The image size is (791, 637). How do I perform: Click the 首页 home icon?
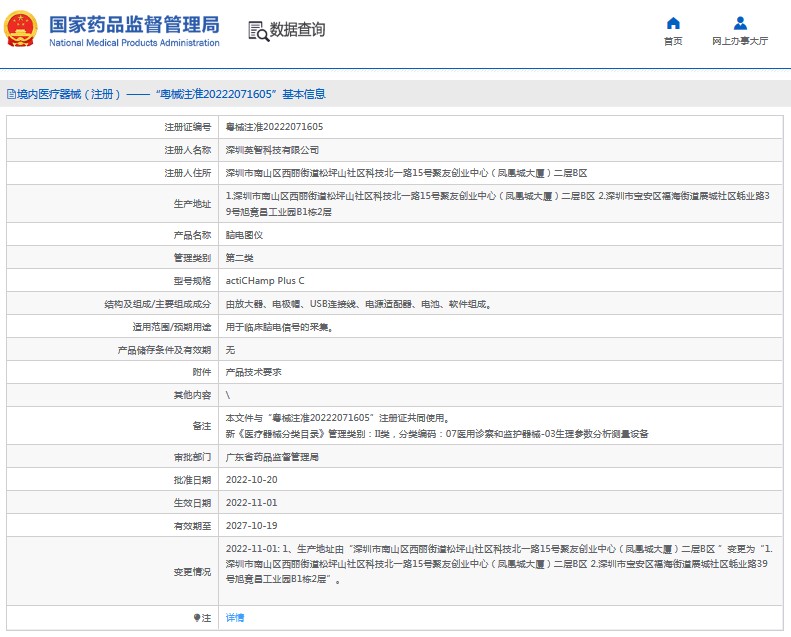(673, 23)
